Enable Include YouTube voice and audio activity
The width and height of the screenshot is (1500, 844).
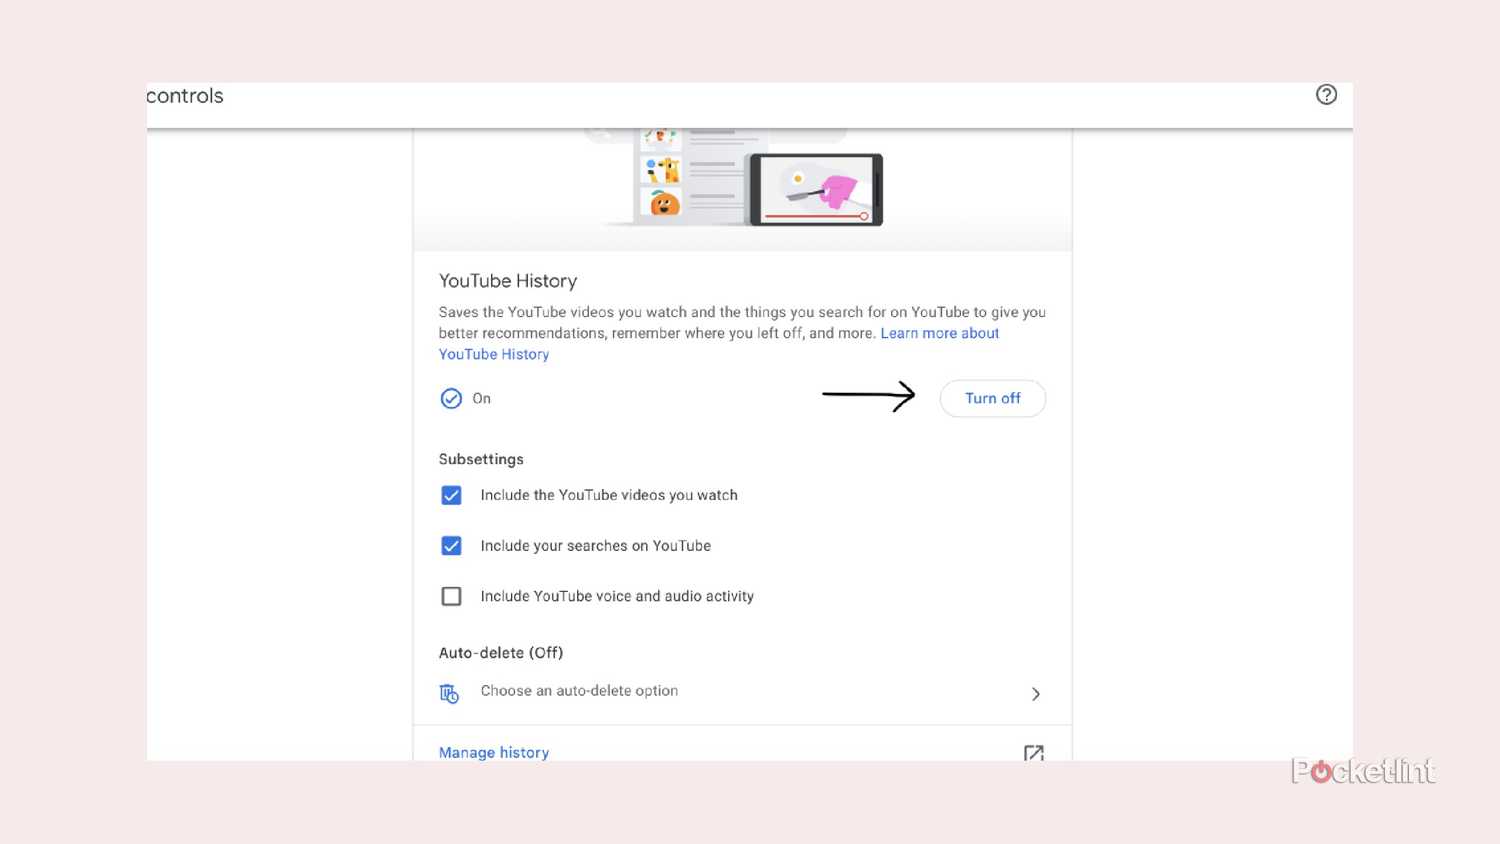[452, 597]
